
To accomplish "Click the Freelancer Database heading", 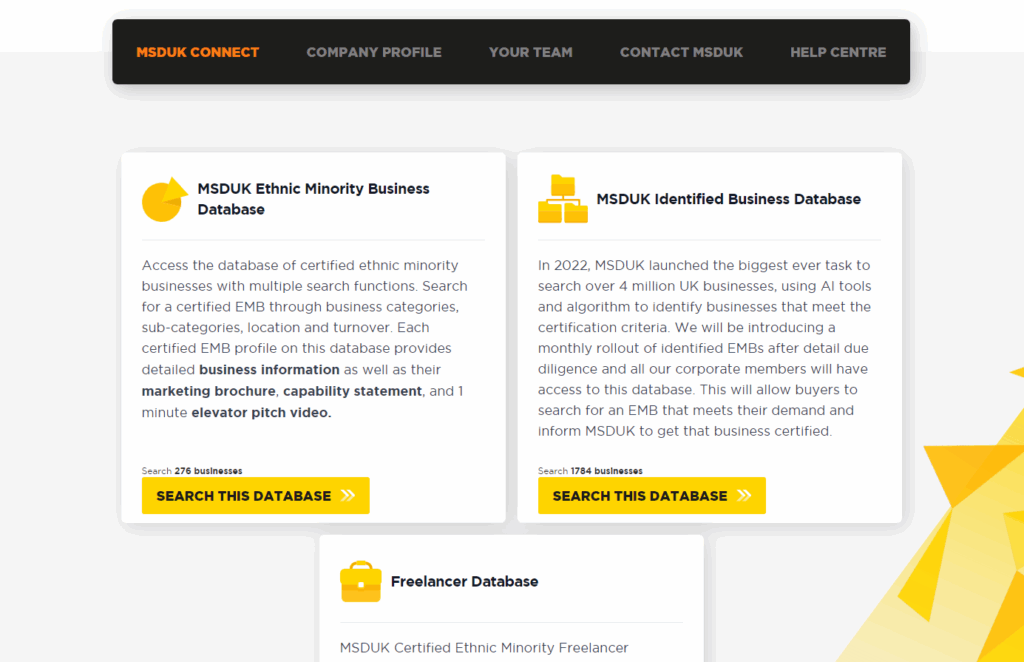I will [x=464, y=582].
